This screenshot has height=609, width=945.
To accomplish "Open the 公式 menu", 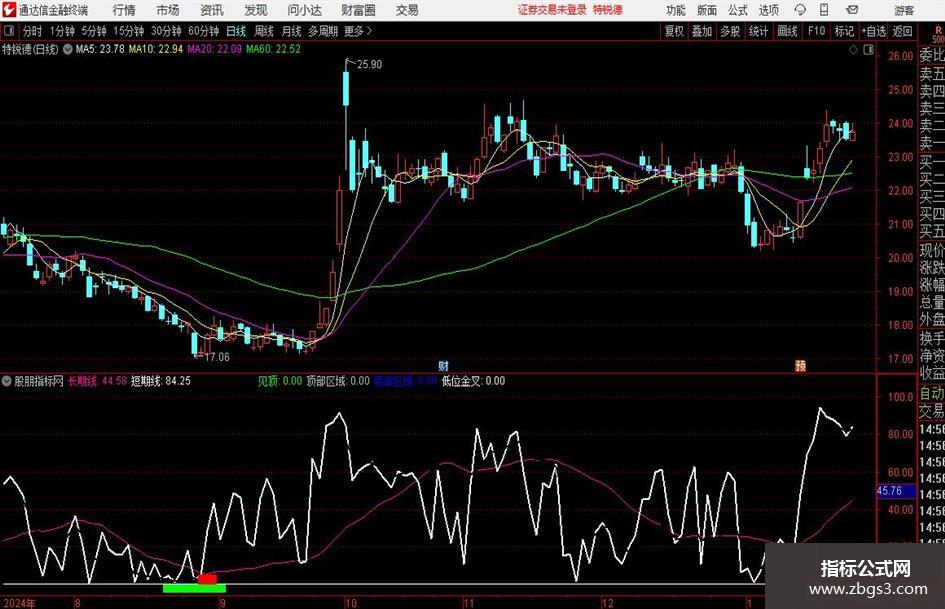I will 737,10.
